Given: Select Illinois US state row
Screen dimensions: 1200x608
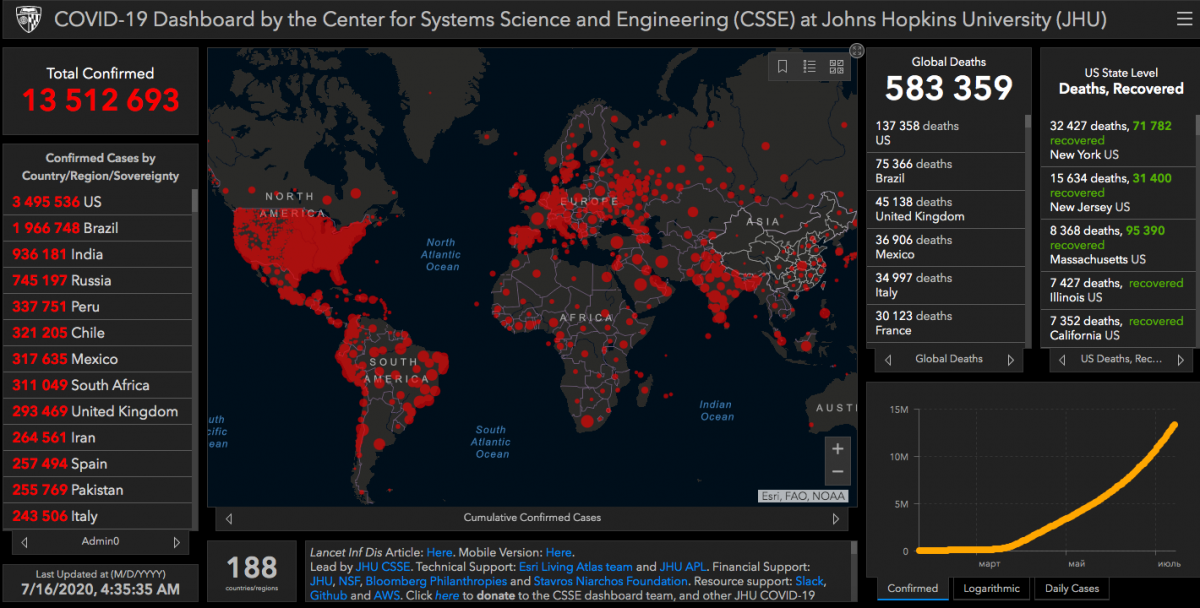Looking at the screenshot, I should click(1118, 290).
